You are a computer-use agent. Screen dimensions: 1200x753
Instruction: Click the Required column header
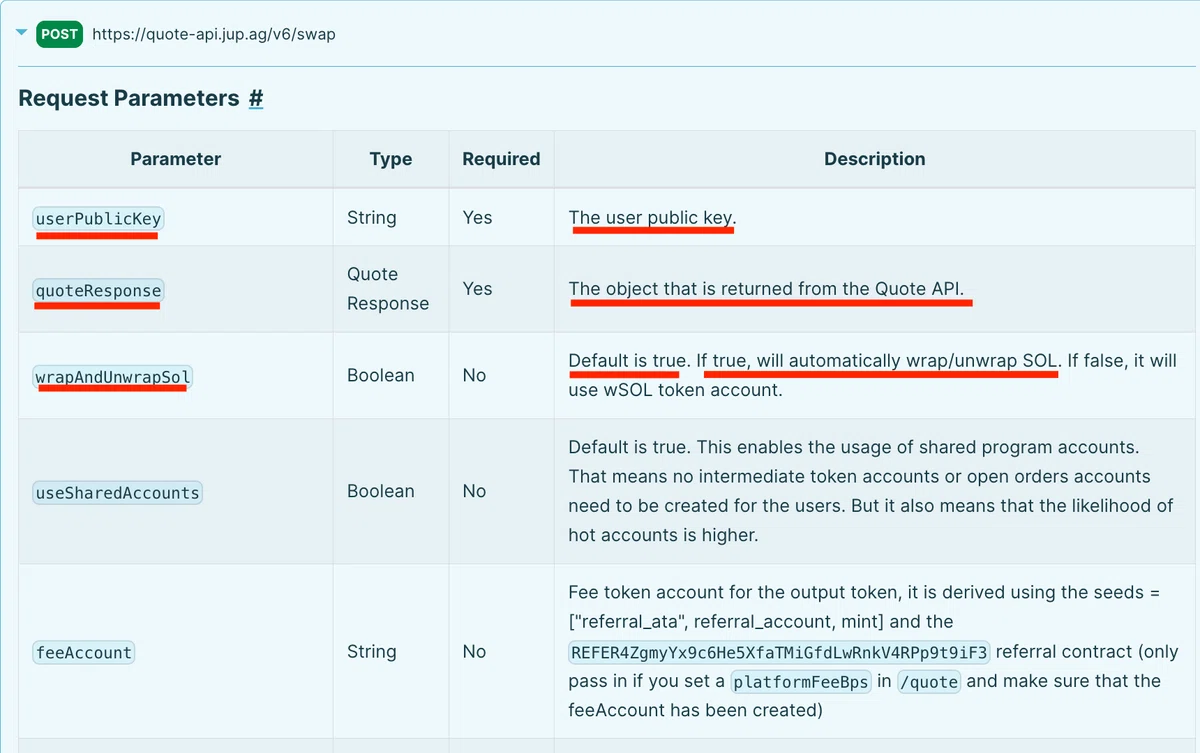[x=501, y=159]
